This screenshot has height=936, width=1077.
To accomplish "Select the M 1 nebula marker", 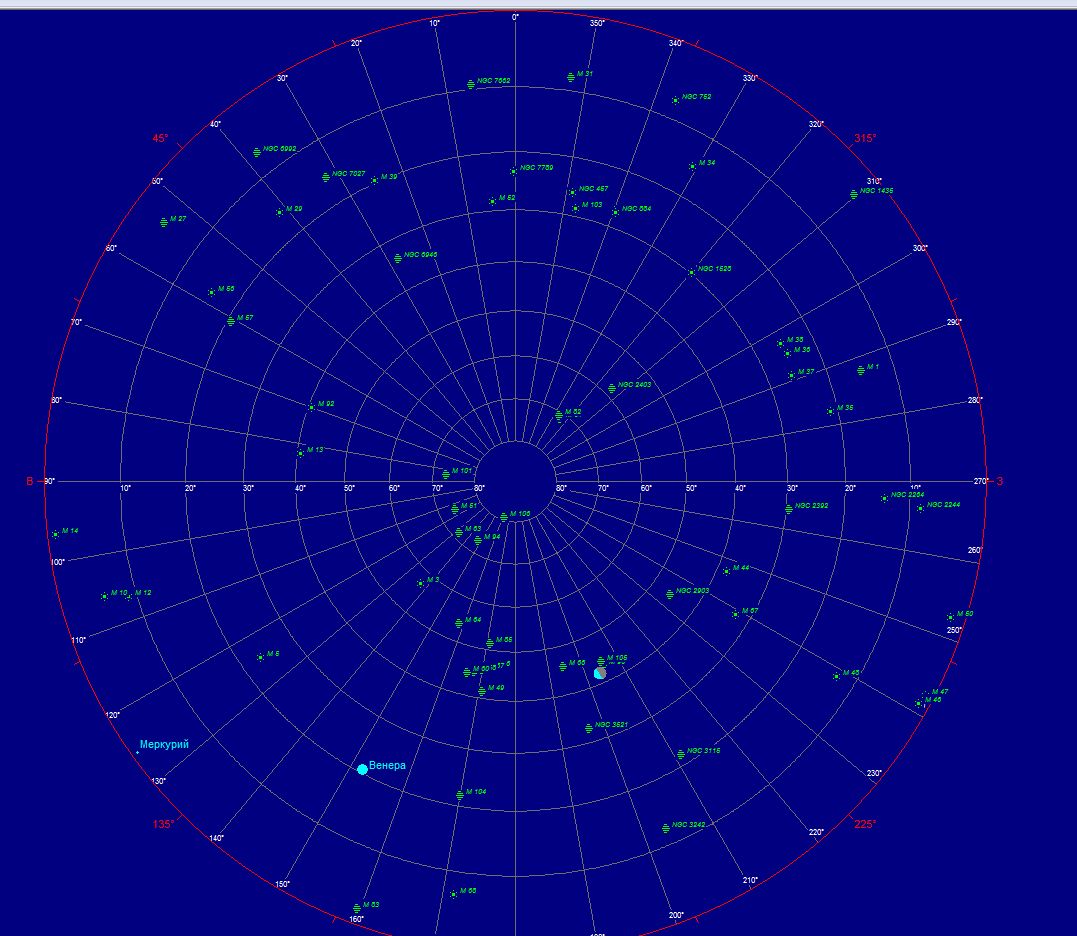I will pos(861,370).
